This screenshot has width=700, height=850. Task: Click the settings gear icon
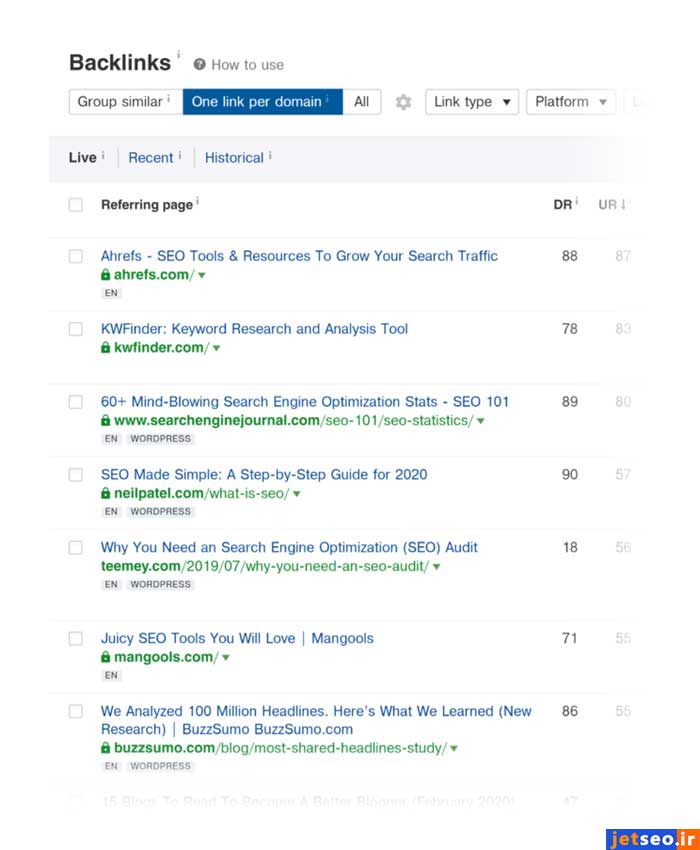coord(403,102)
